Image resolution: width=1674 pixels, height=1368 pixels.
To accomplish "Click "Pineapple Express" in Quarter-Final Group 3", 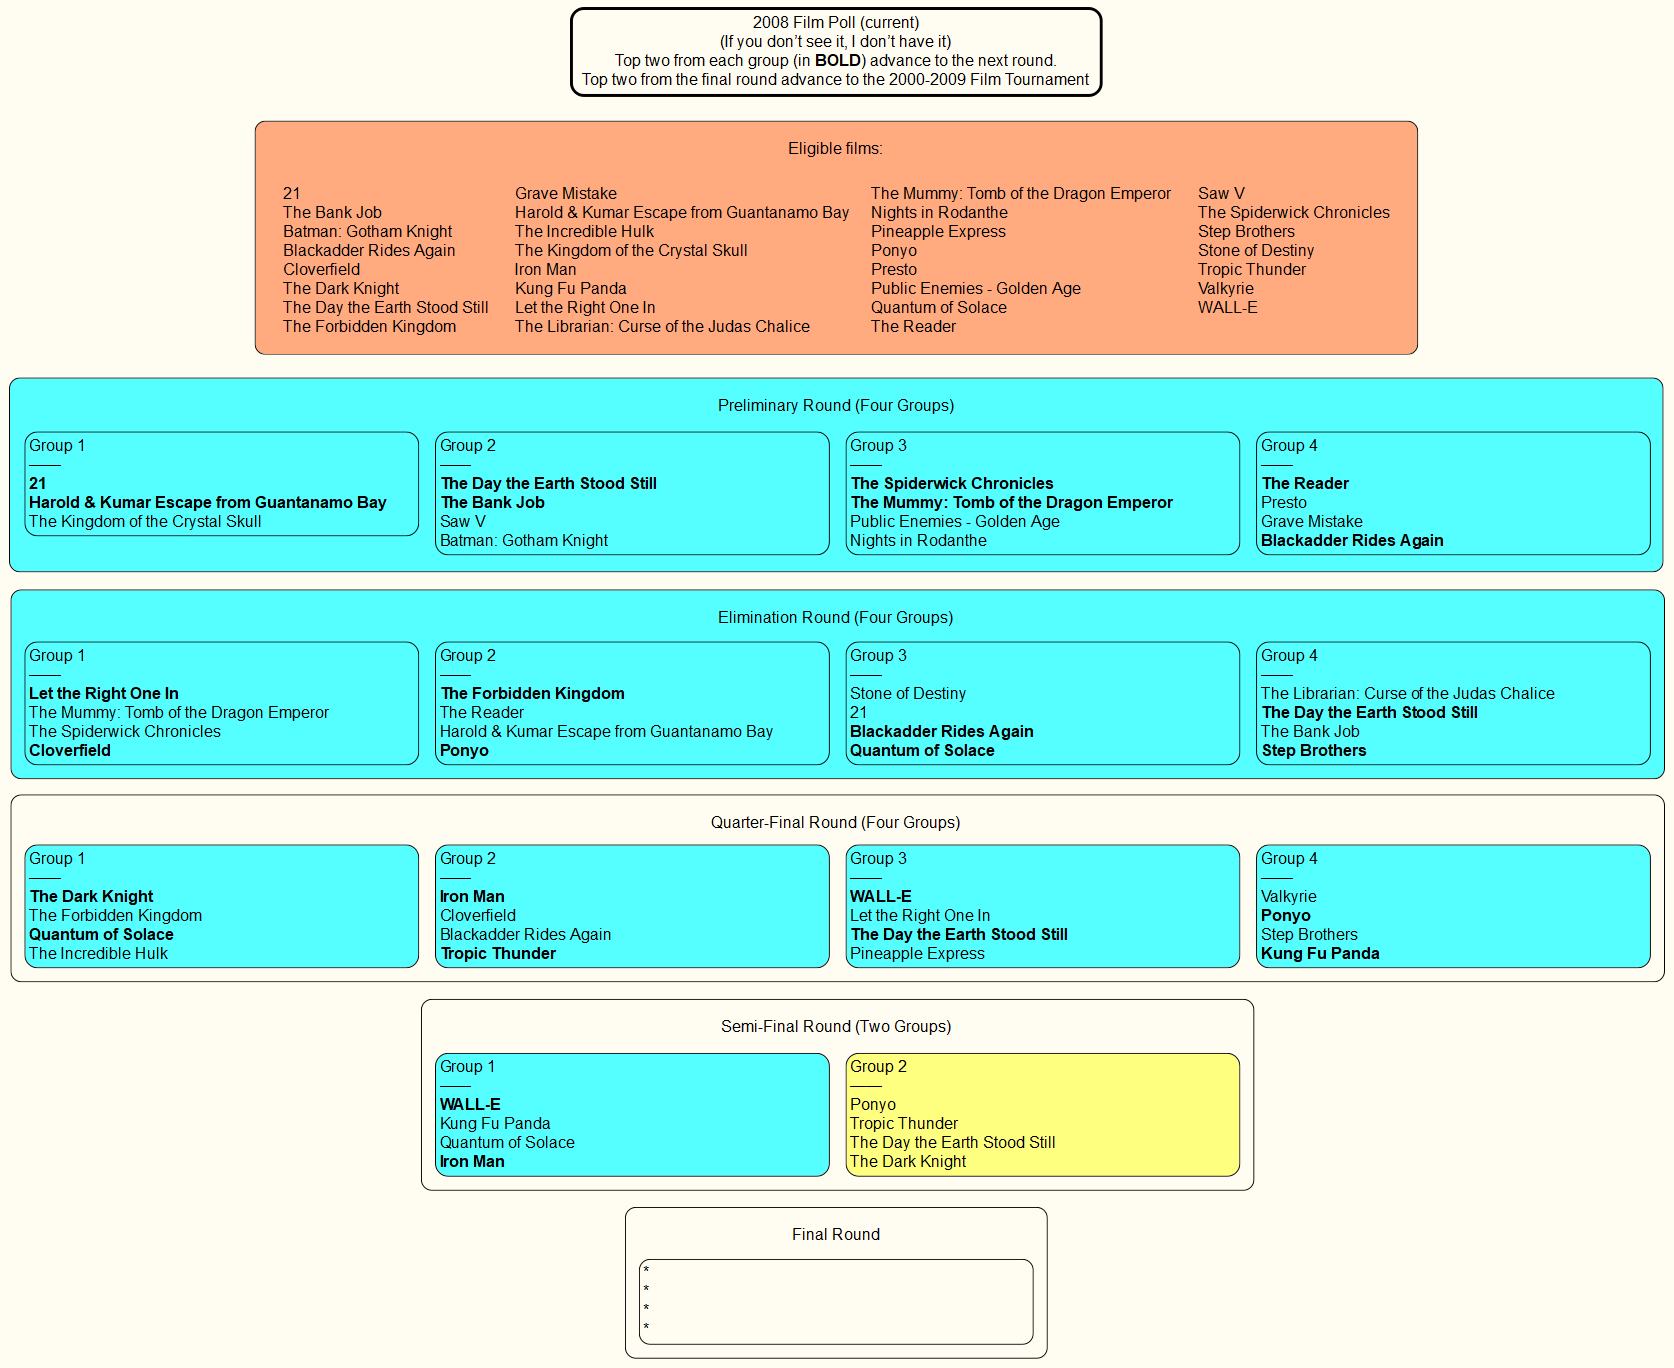I will tap(917, 953).
